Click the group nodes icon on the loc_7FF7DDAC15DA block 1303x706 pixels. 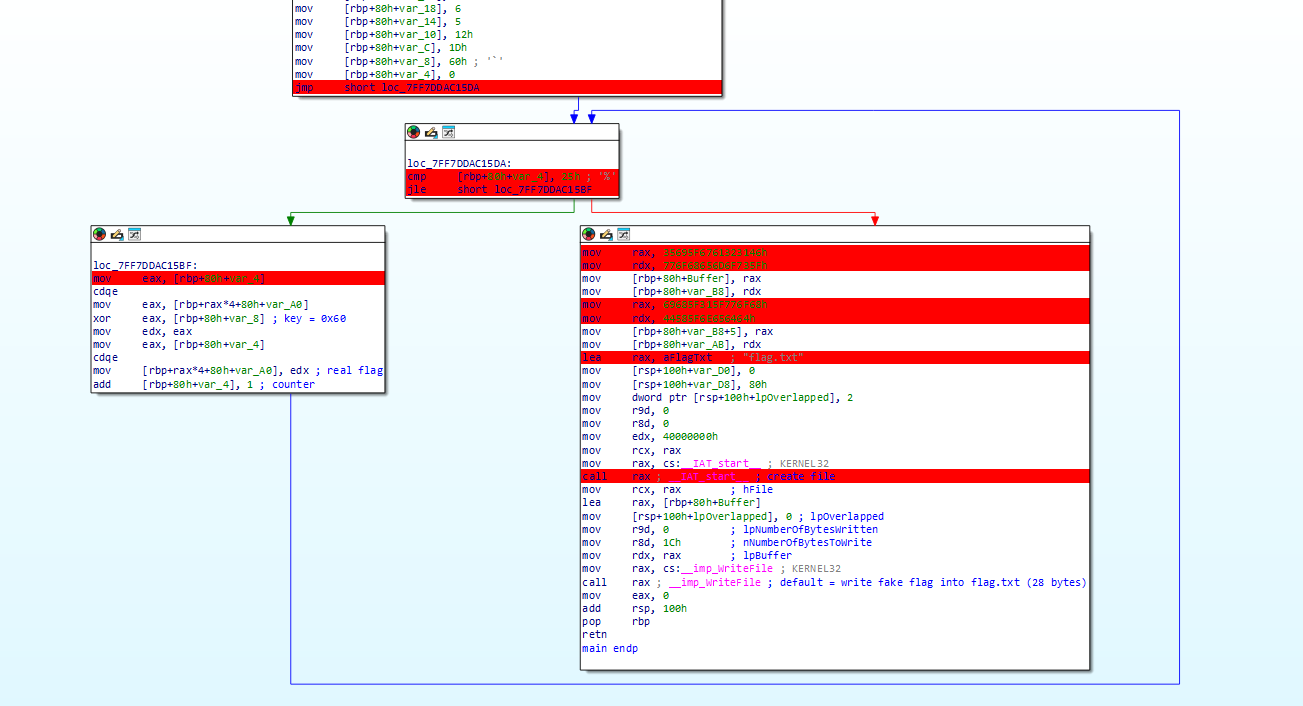coord(448,132)
